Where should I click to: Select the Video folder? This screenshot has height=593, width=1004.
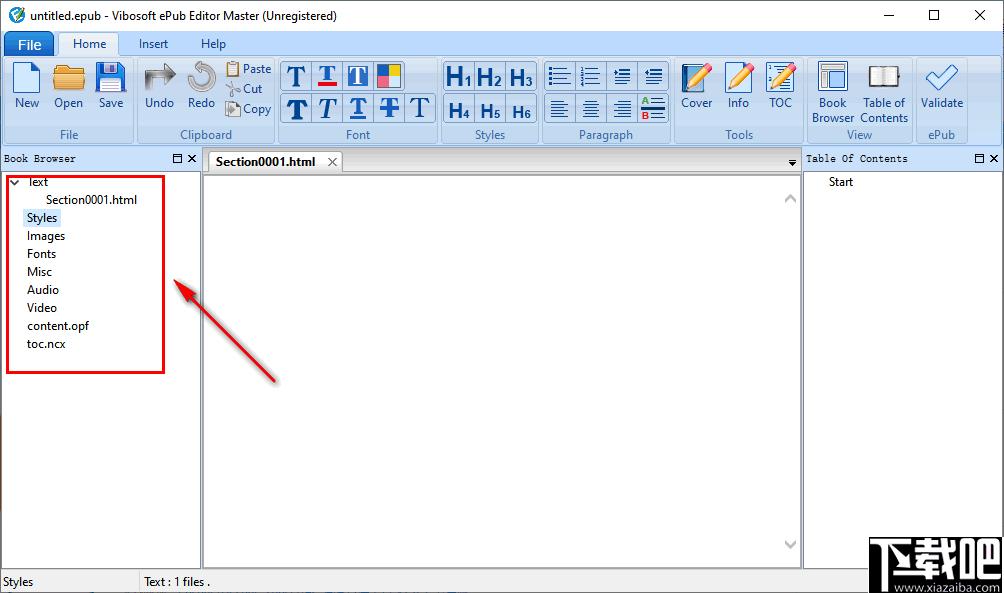pos(42,307)
